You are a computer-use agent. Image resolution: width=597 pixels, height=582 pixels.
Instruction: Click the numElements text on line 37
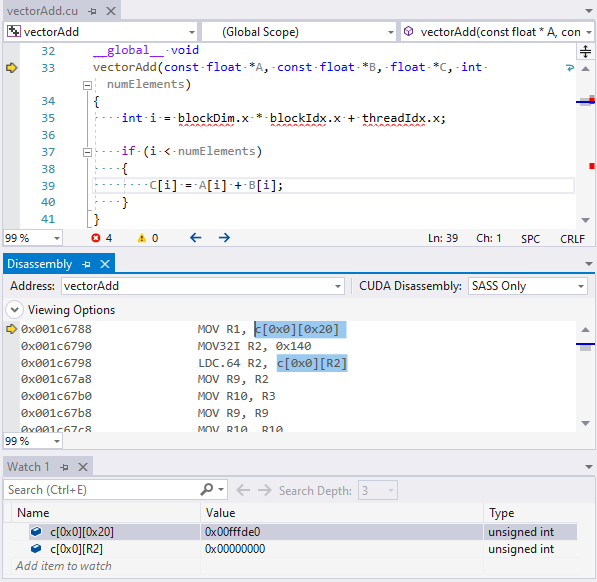217,151
